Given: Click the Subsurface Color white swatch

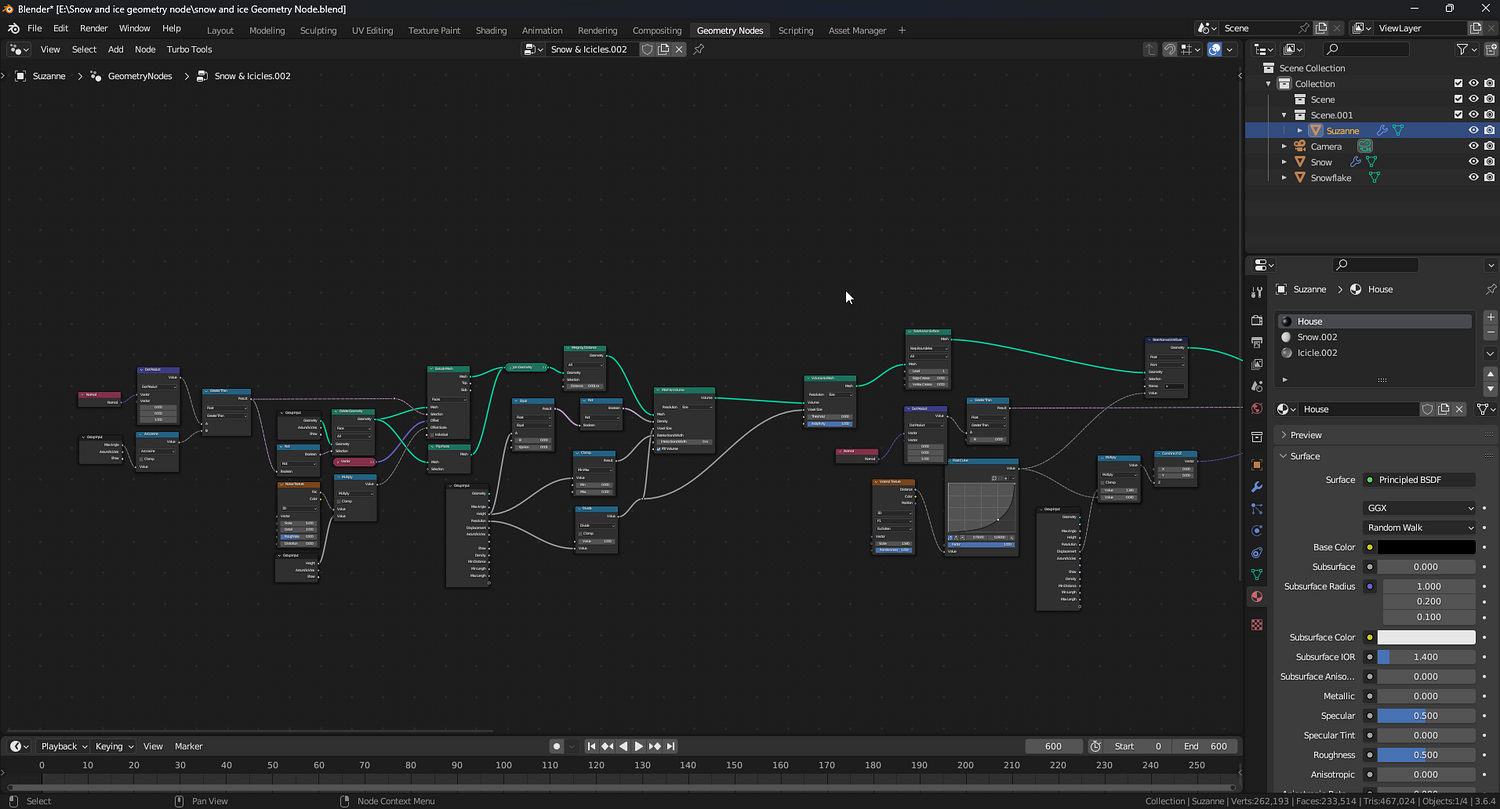Looking at the screenshot, I should click(1426, 637).
